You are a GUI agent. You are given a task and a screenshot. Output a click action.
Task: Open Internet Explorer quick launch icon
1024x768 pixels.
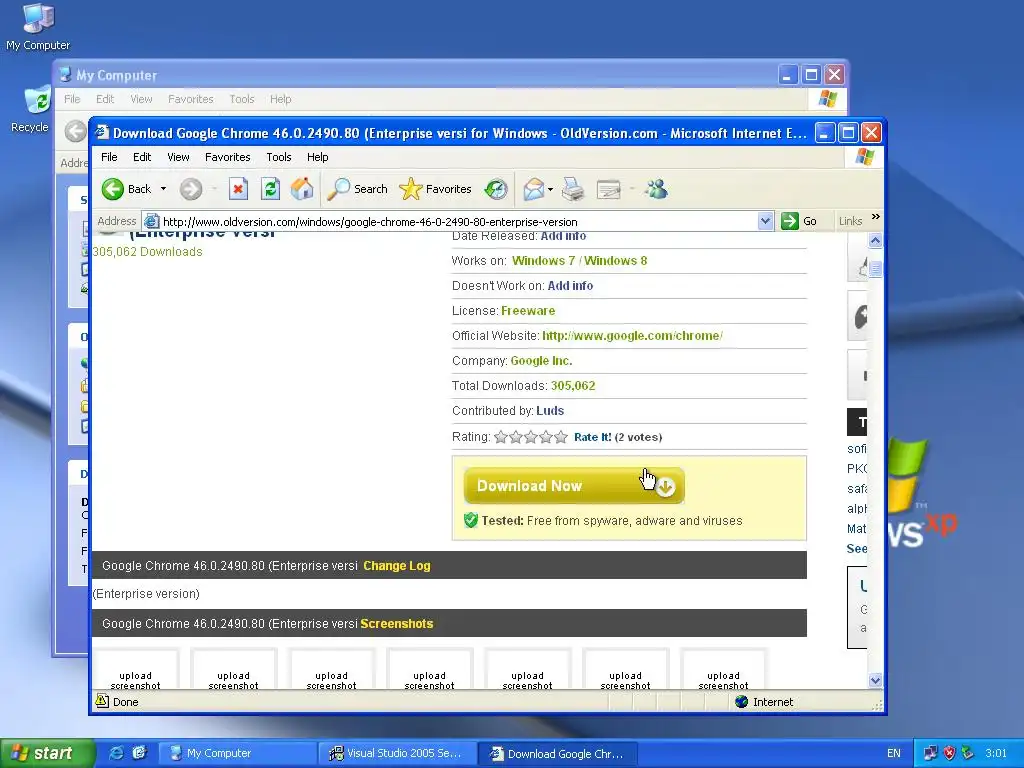click(116, 753)
